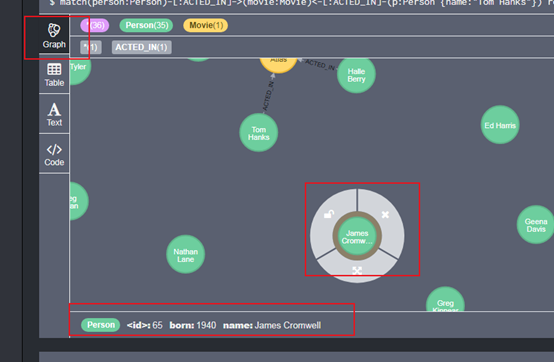Screen dimensions: 554x362
Task: Select the Tom Hanks node
Action: pos(259,133)
